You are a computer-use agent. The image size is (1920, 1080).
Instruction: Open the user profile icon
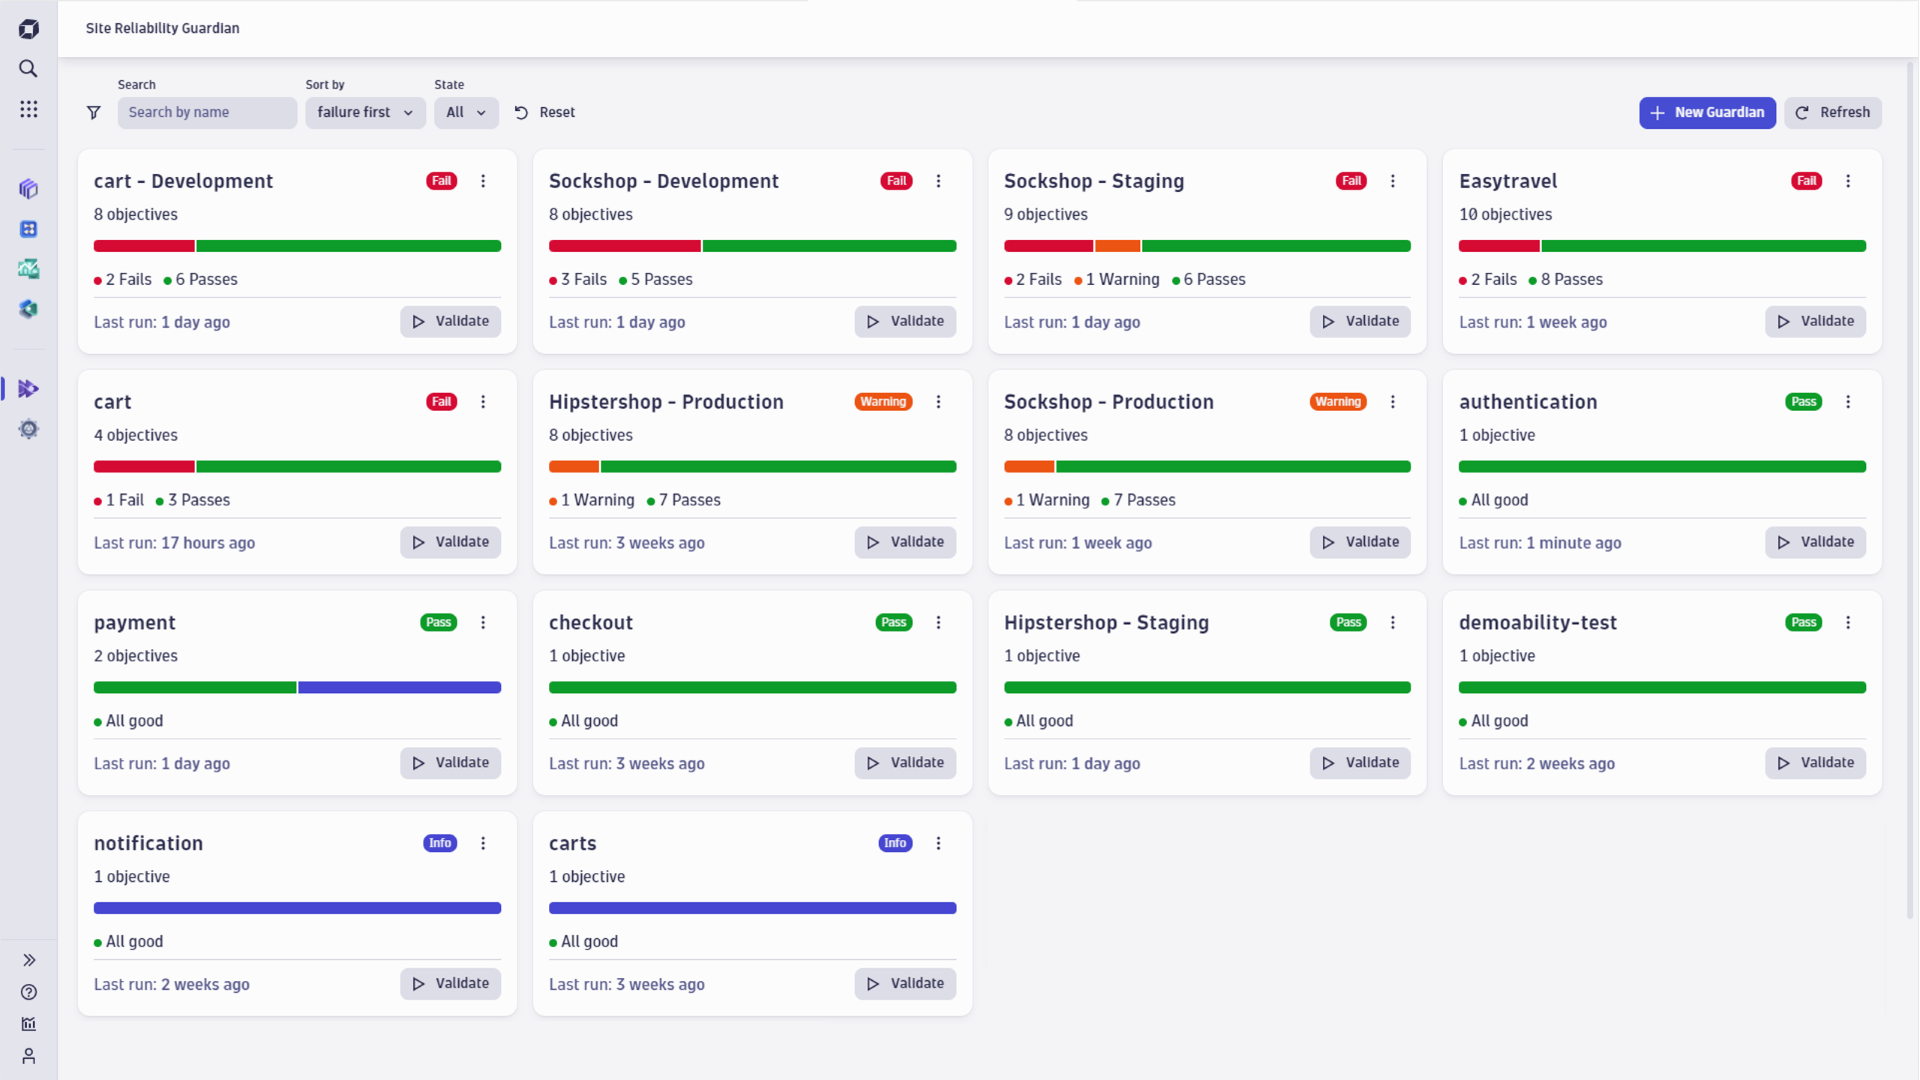pyautogui.click(x=29, y=1056)
